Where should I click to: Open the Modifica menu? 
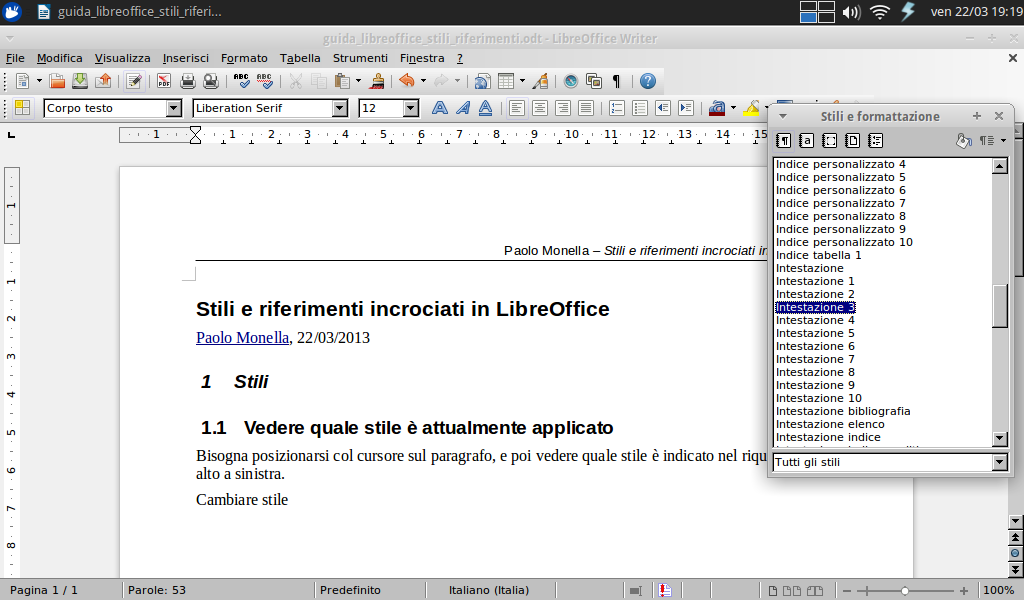click(59, 58)
